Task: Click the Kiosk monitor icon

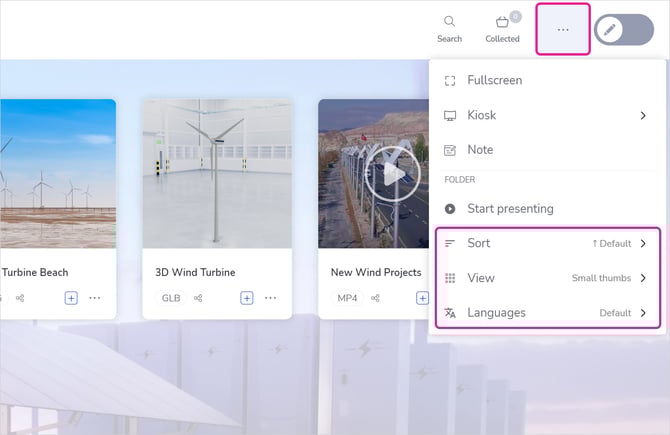Action: pyautogui.click(x=450, y=116)
